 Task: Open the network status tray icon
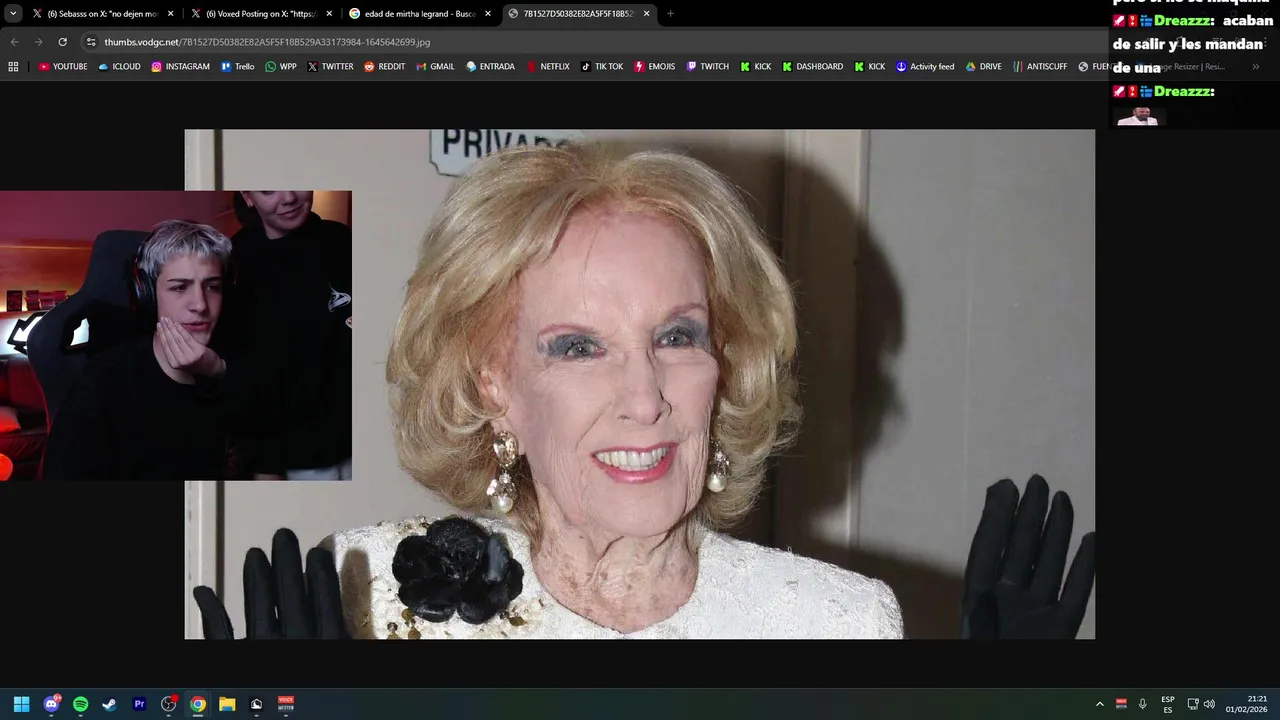tap(1193, 704)
